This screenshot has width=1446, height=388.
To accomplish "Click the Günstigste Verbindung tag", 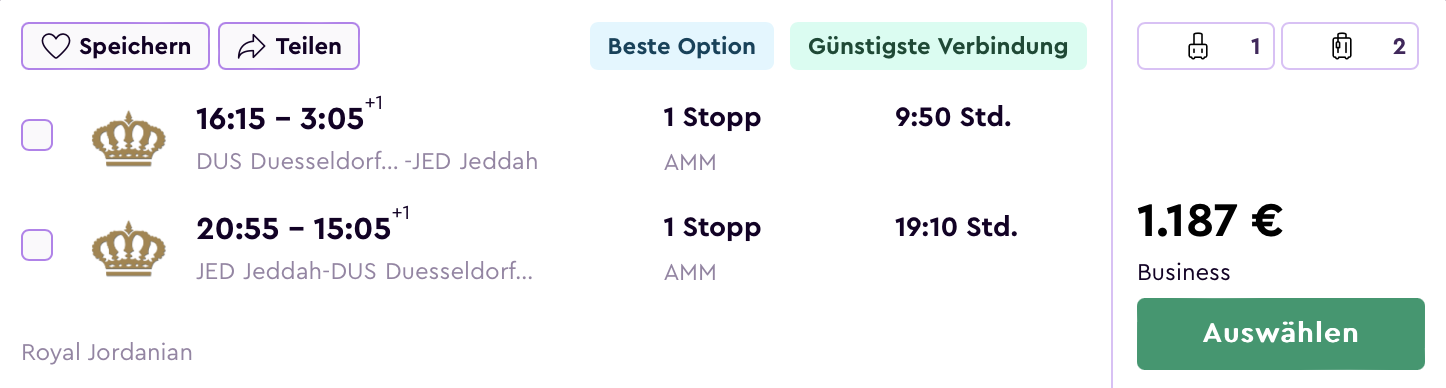I will coord(938,46).
